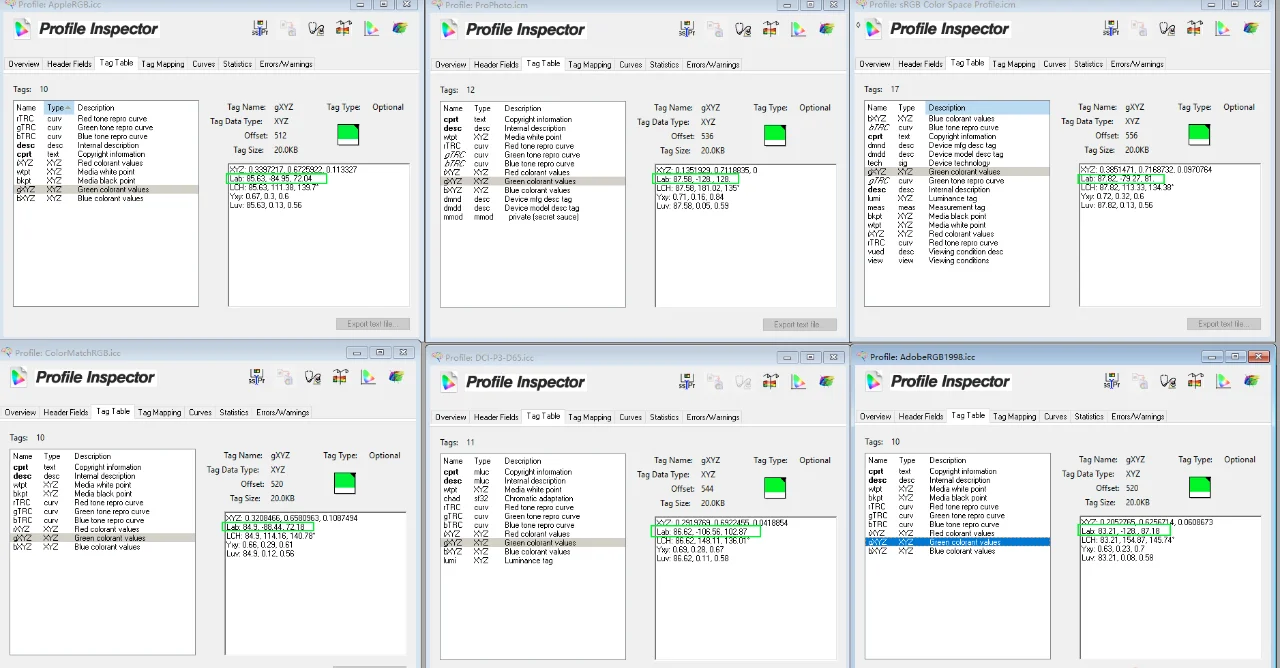Screen dimensions: 1280x668
Task: Select Tag Table tab in AdobeRGB1998 window
Action: [967, 415]
